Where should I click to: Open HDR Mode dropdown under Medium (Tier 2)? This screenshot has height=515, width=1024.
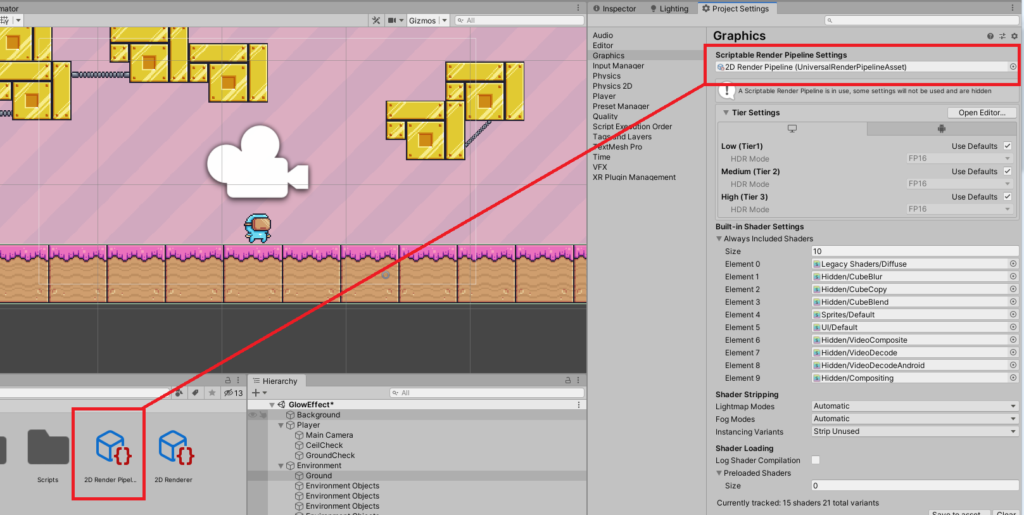959,184
